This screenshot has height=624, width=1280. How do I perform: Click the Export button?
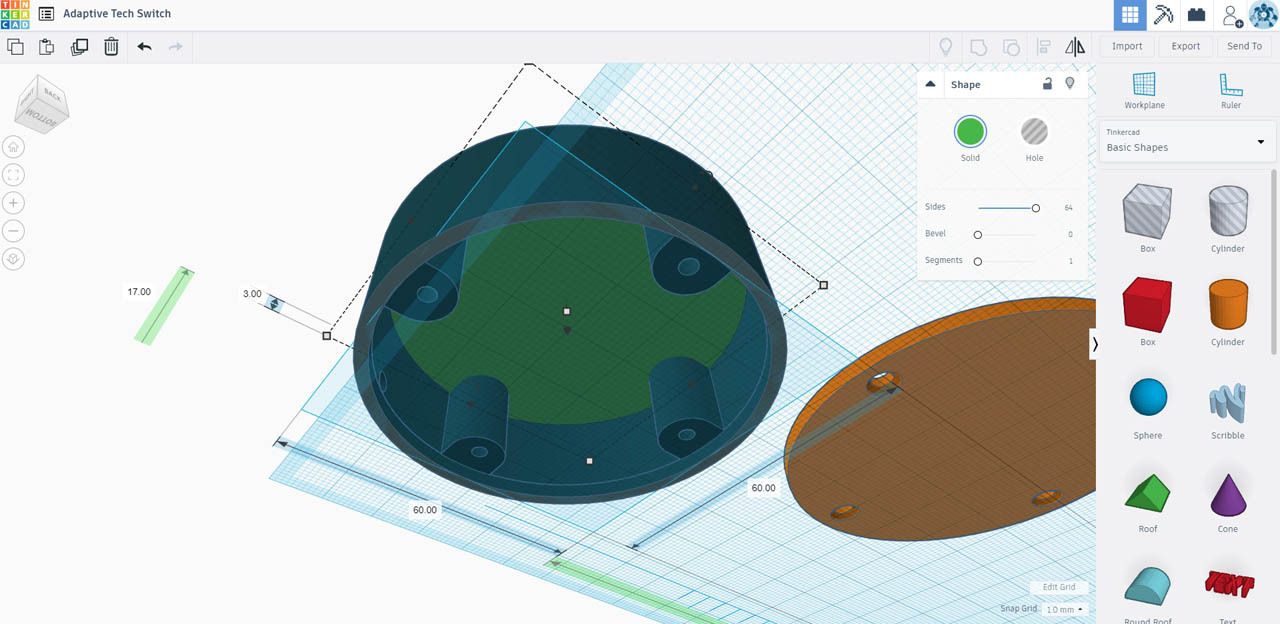(1185, 46)
